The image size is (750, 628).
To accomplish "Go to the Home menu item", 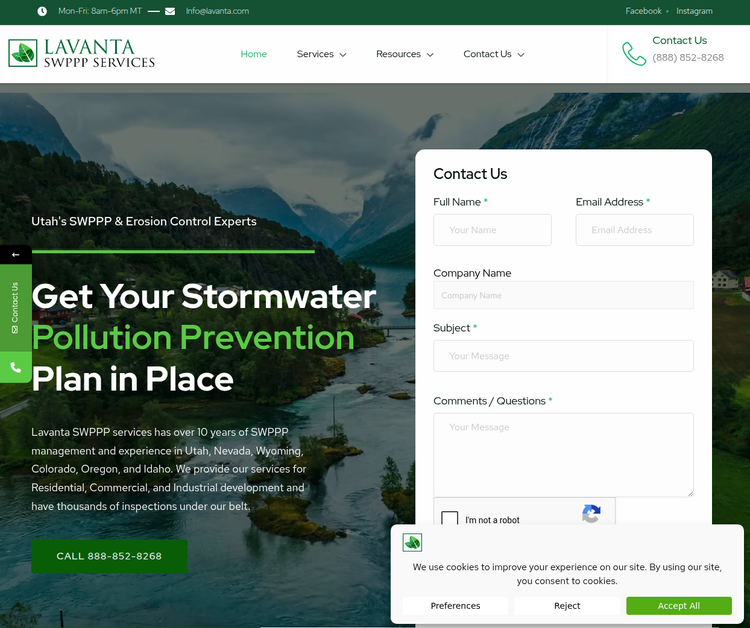I will tap(254, 54).
